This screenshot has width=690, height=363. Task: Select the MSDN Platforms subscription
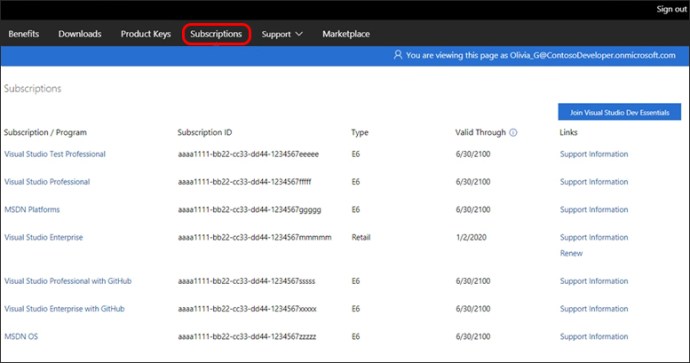32,209
